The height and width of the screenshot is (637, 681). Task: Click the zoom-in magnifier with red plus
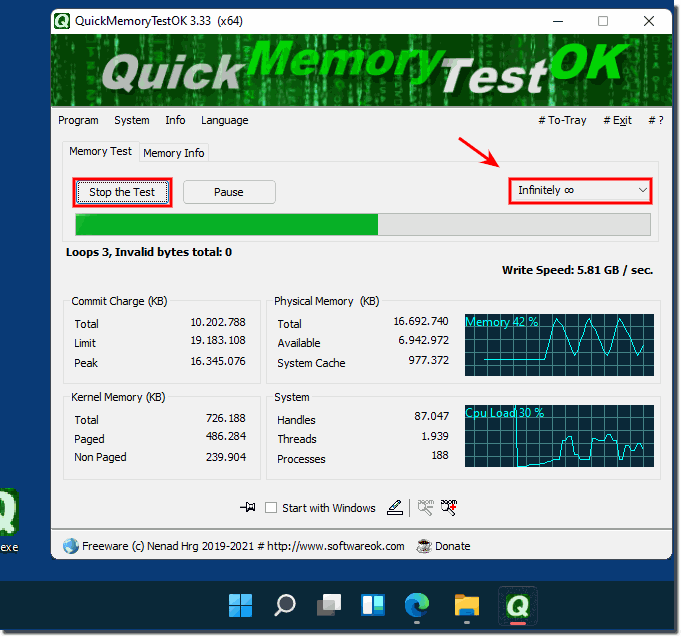[449, 507]
